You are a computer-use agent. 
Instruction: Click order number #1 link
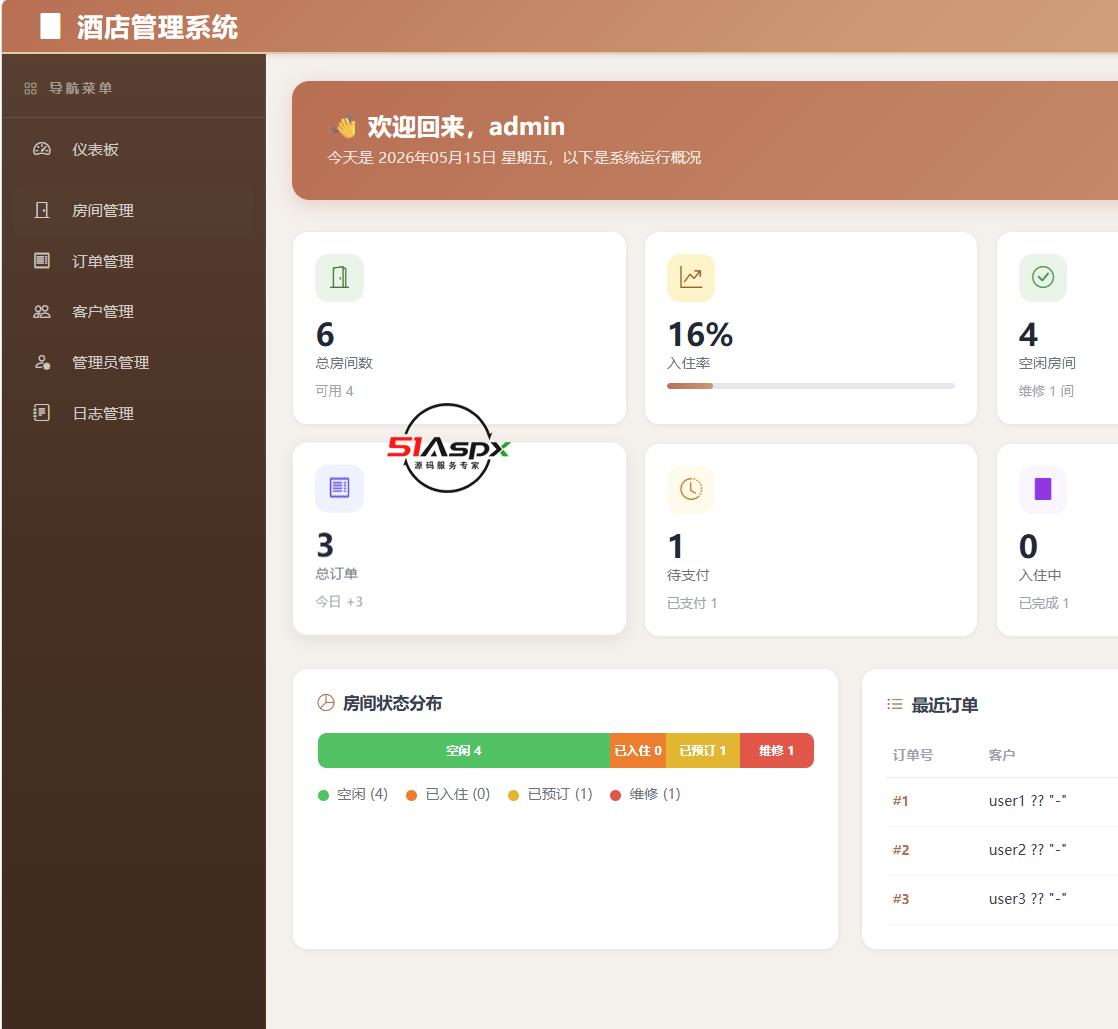point(901,801)
